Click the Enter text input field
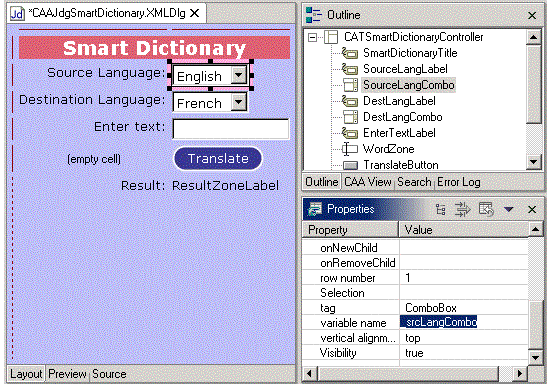 [231, 129]
